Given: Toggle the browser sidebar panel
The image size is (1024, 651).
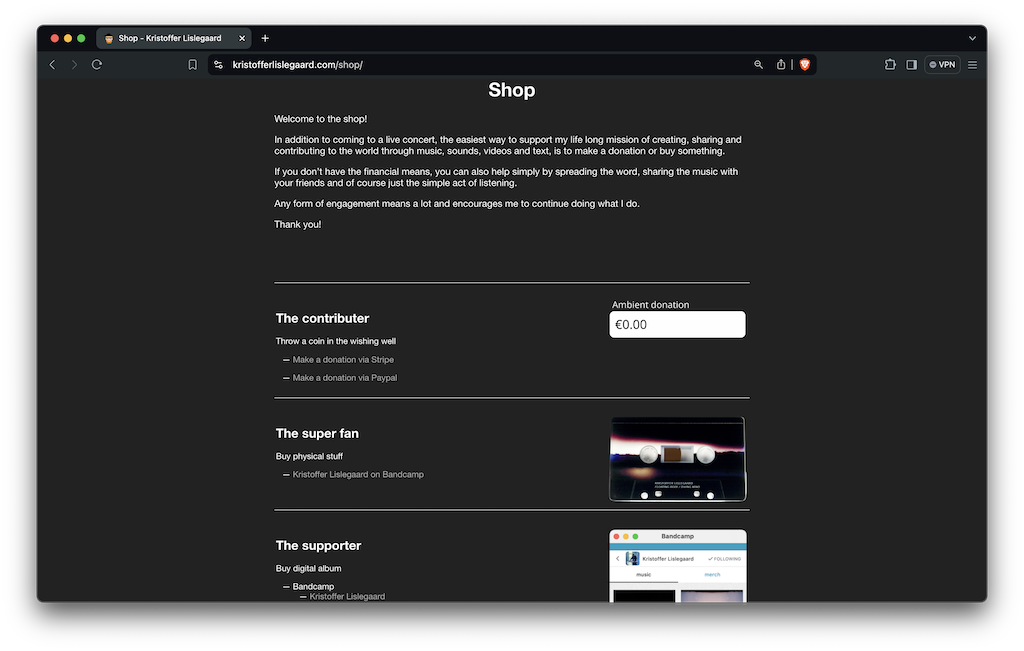Looking at the screenshot, I should 911,65.
